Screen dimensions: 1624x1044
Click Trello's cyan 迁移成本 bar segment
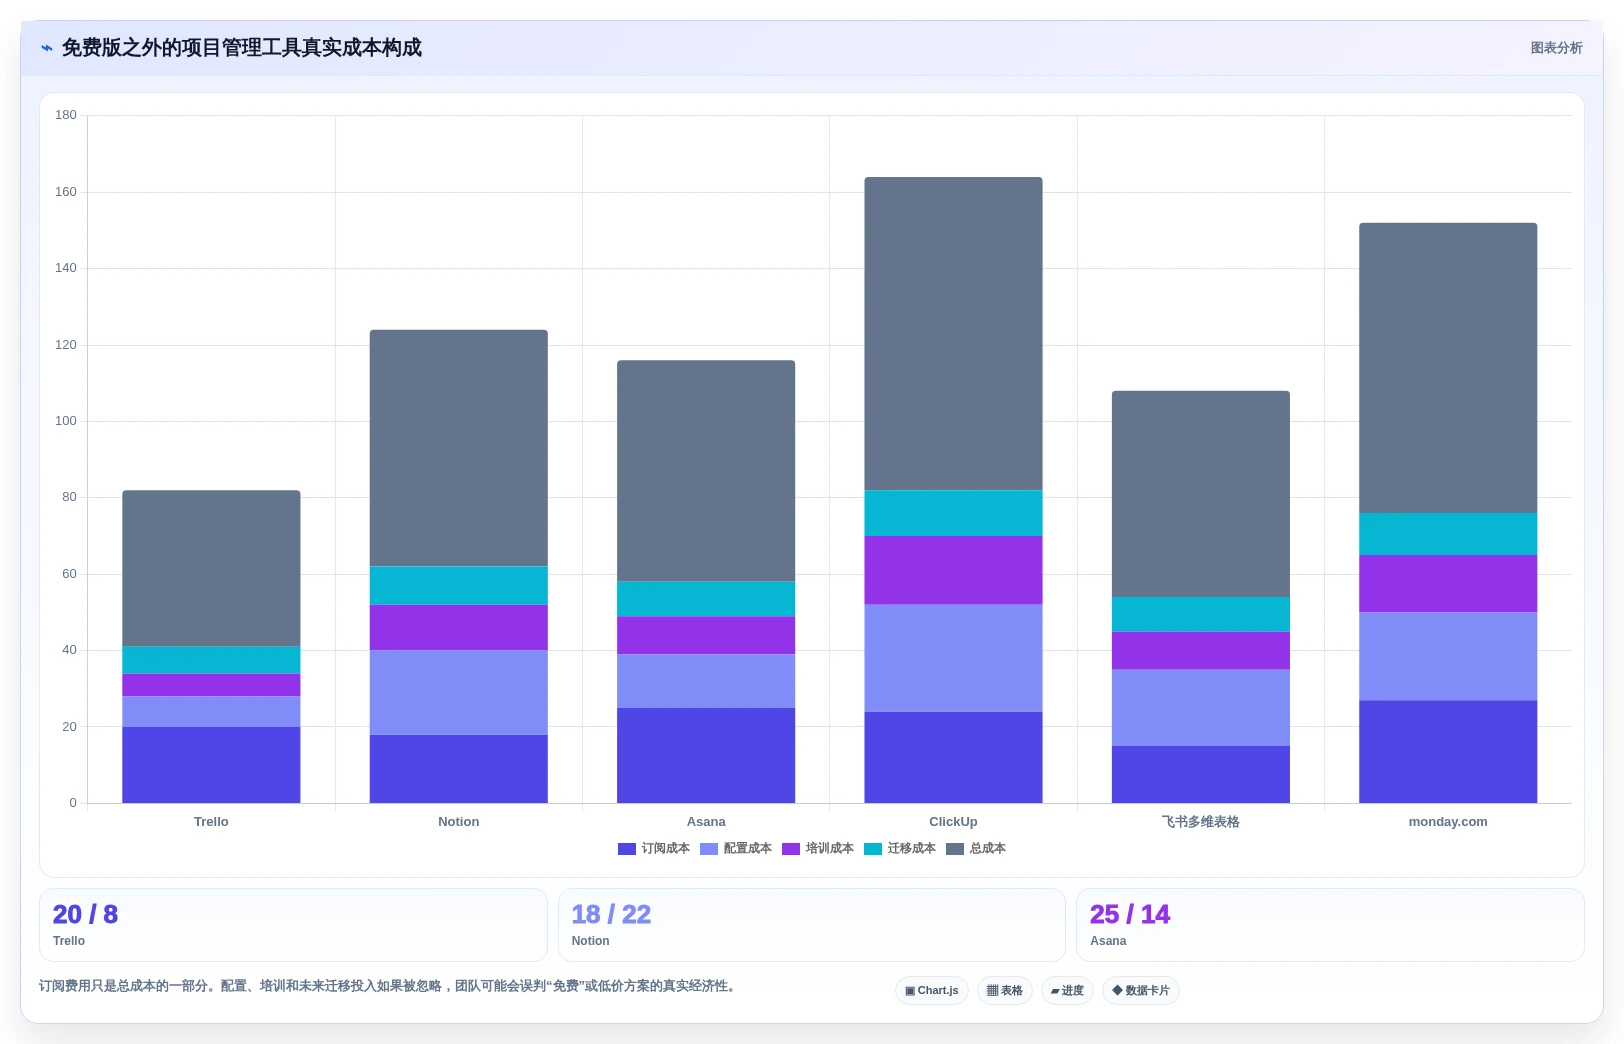[211, 660]
